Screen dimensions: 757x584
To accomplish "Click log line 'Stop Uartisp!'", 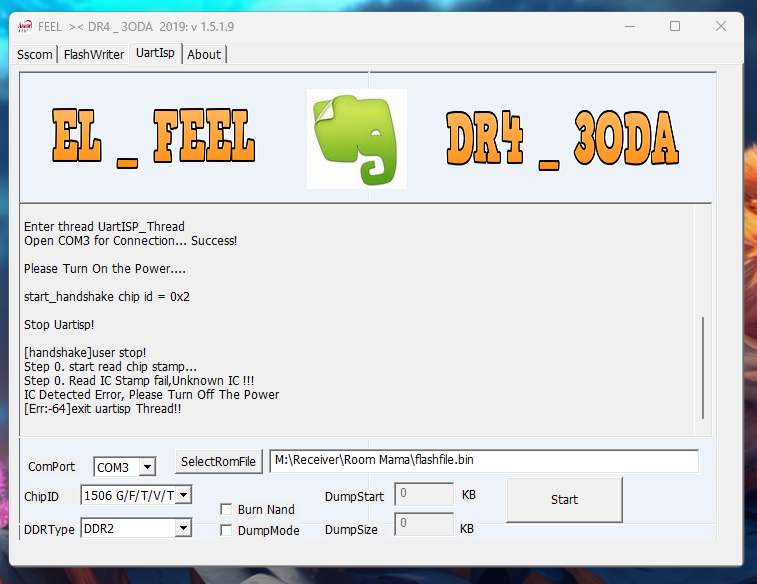I will tap(59, 325).
